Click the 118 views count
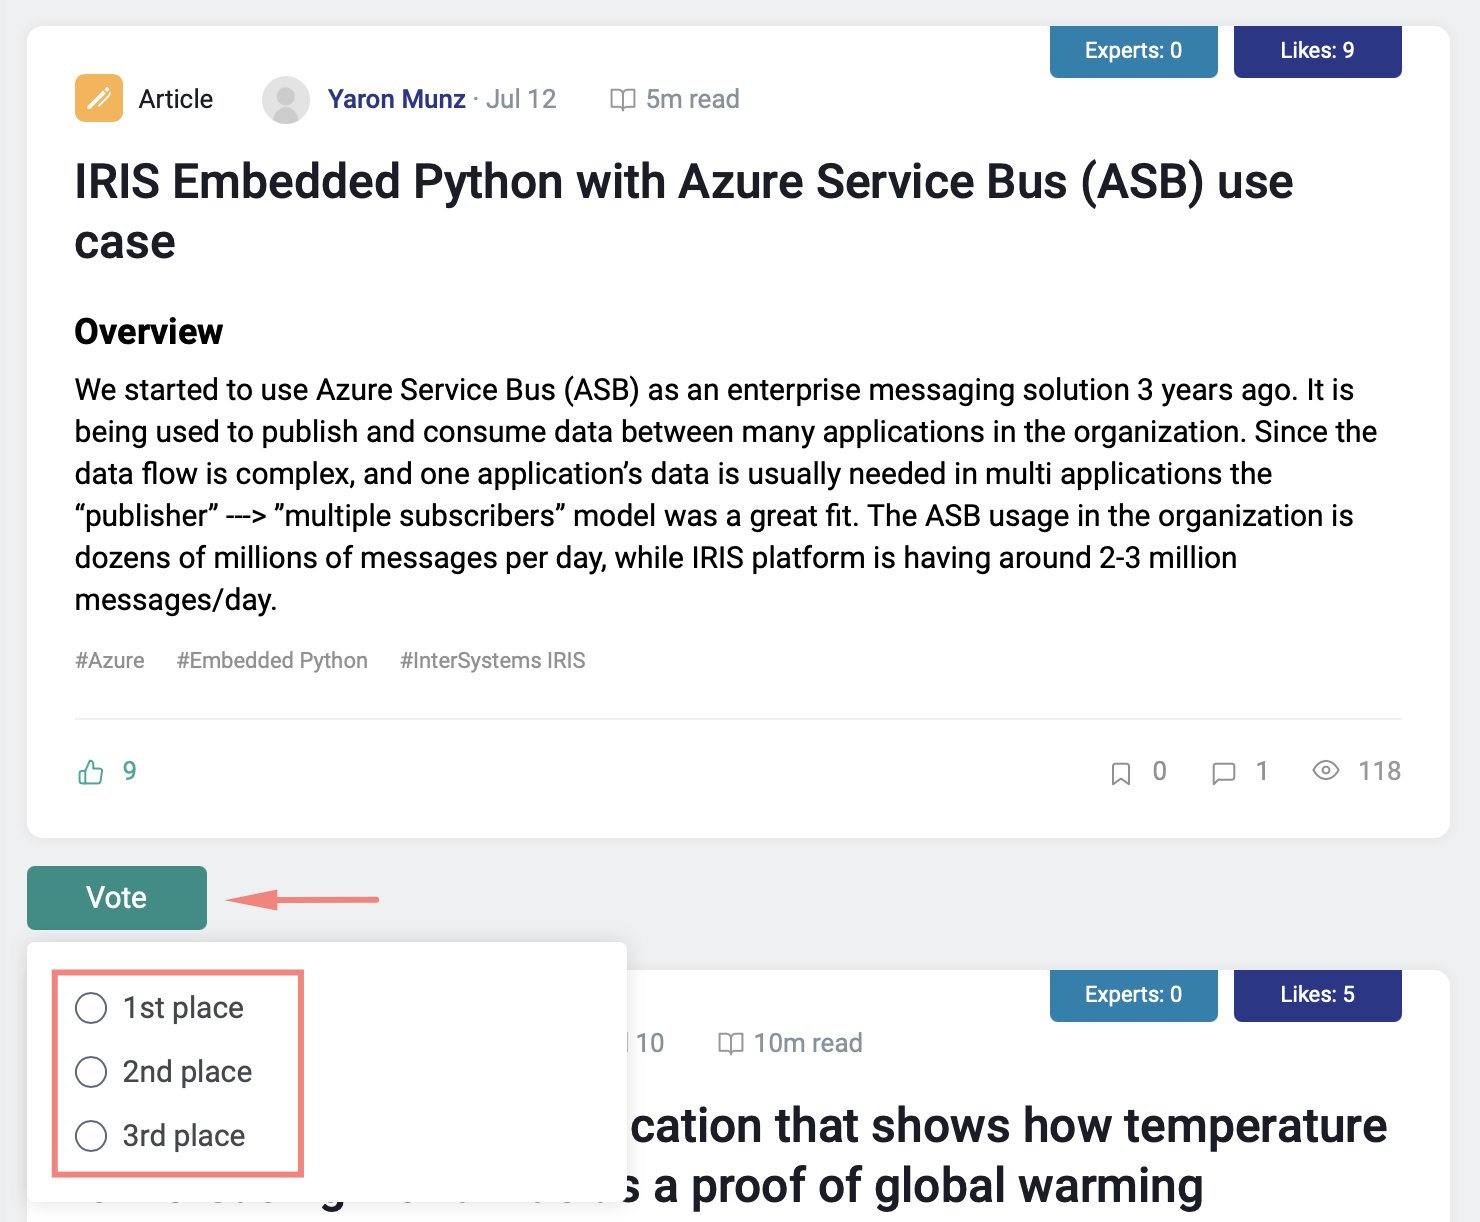 point(1380,771)
